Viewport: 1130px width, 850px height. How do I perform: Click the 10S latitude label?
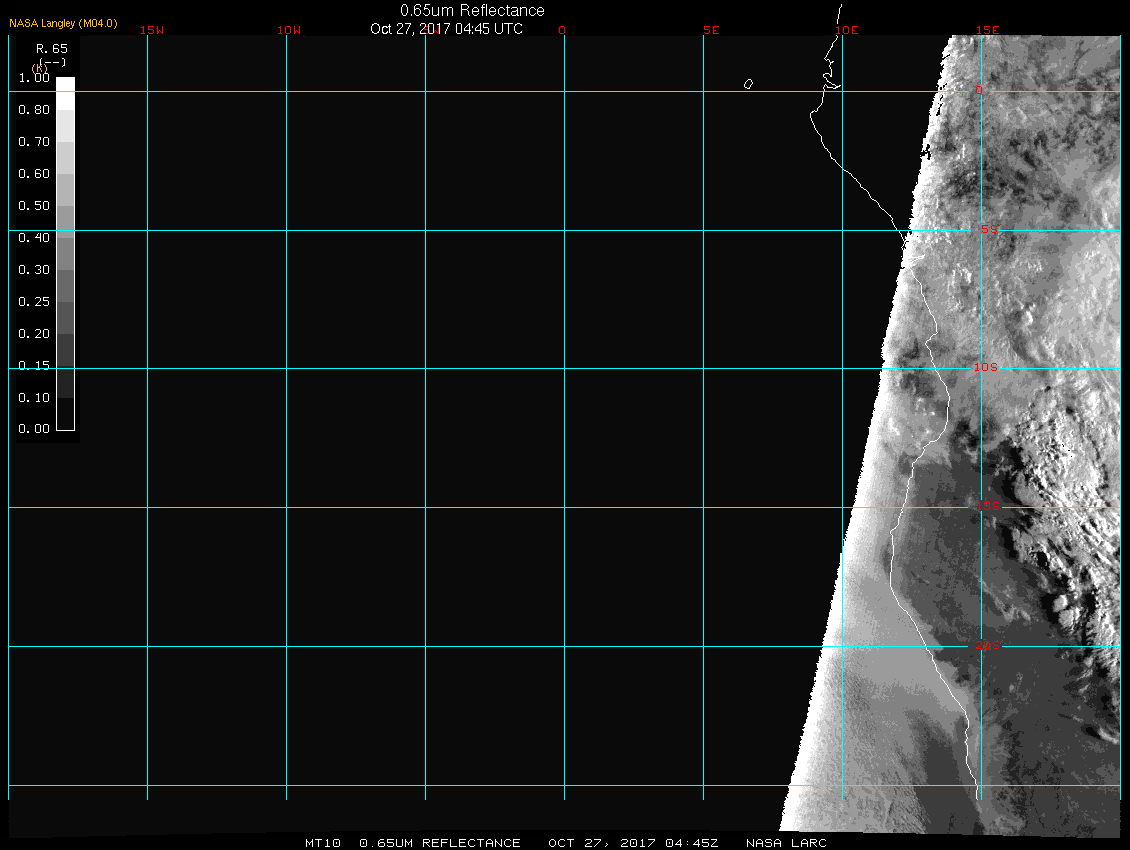pos(986,368)
